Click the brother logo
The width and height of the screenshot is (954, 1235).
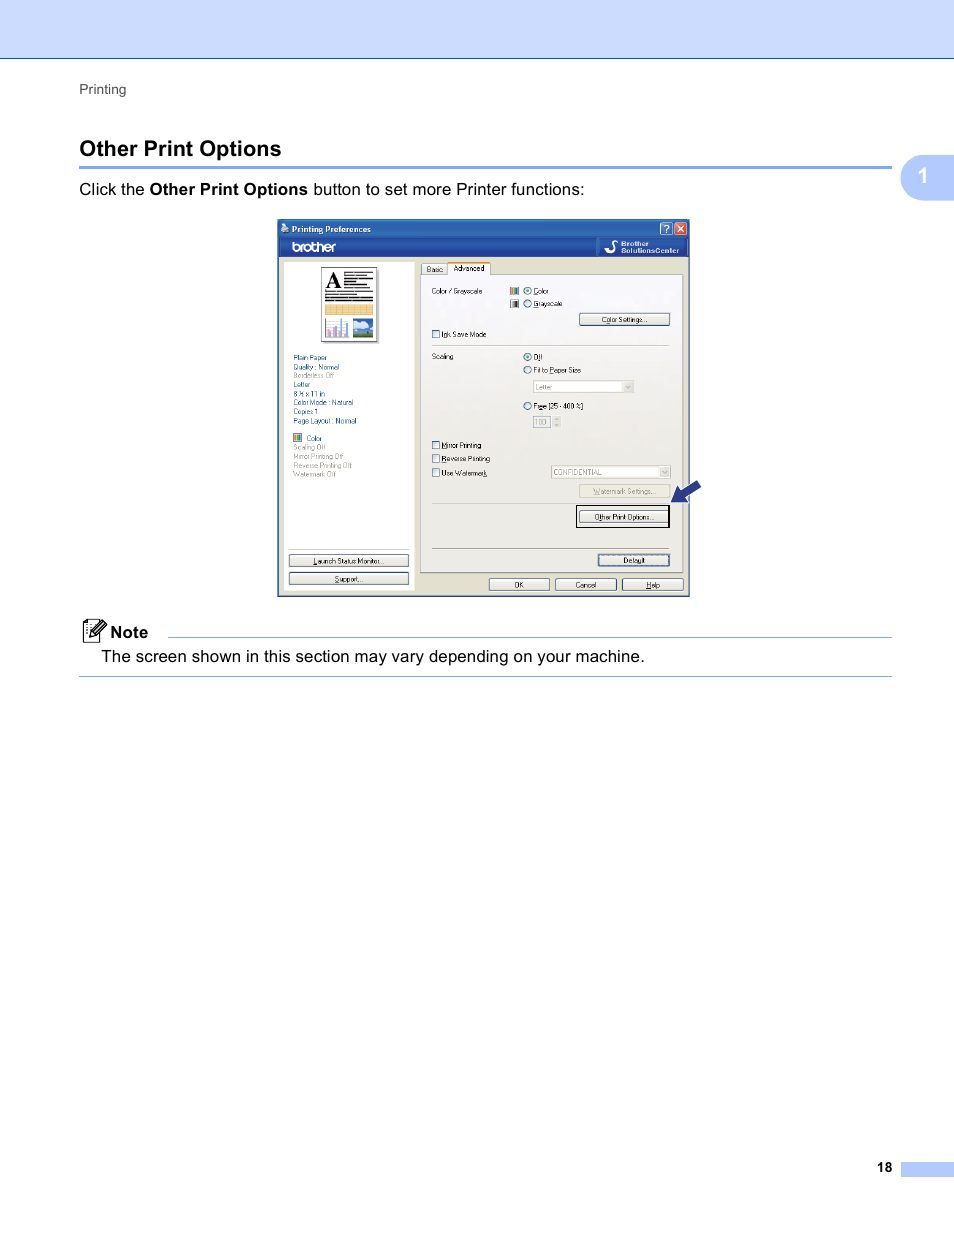coord(314,247)
